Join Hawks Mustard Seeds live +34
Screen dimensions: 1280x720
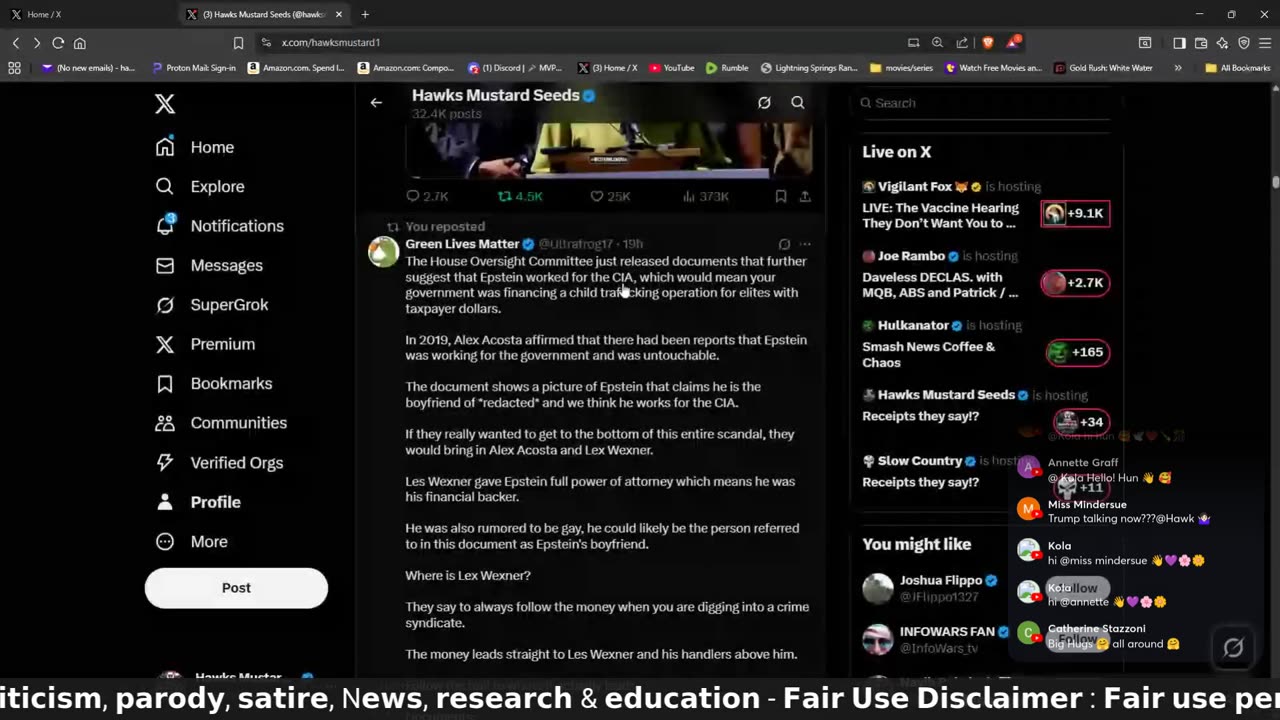1081,421
